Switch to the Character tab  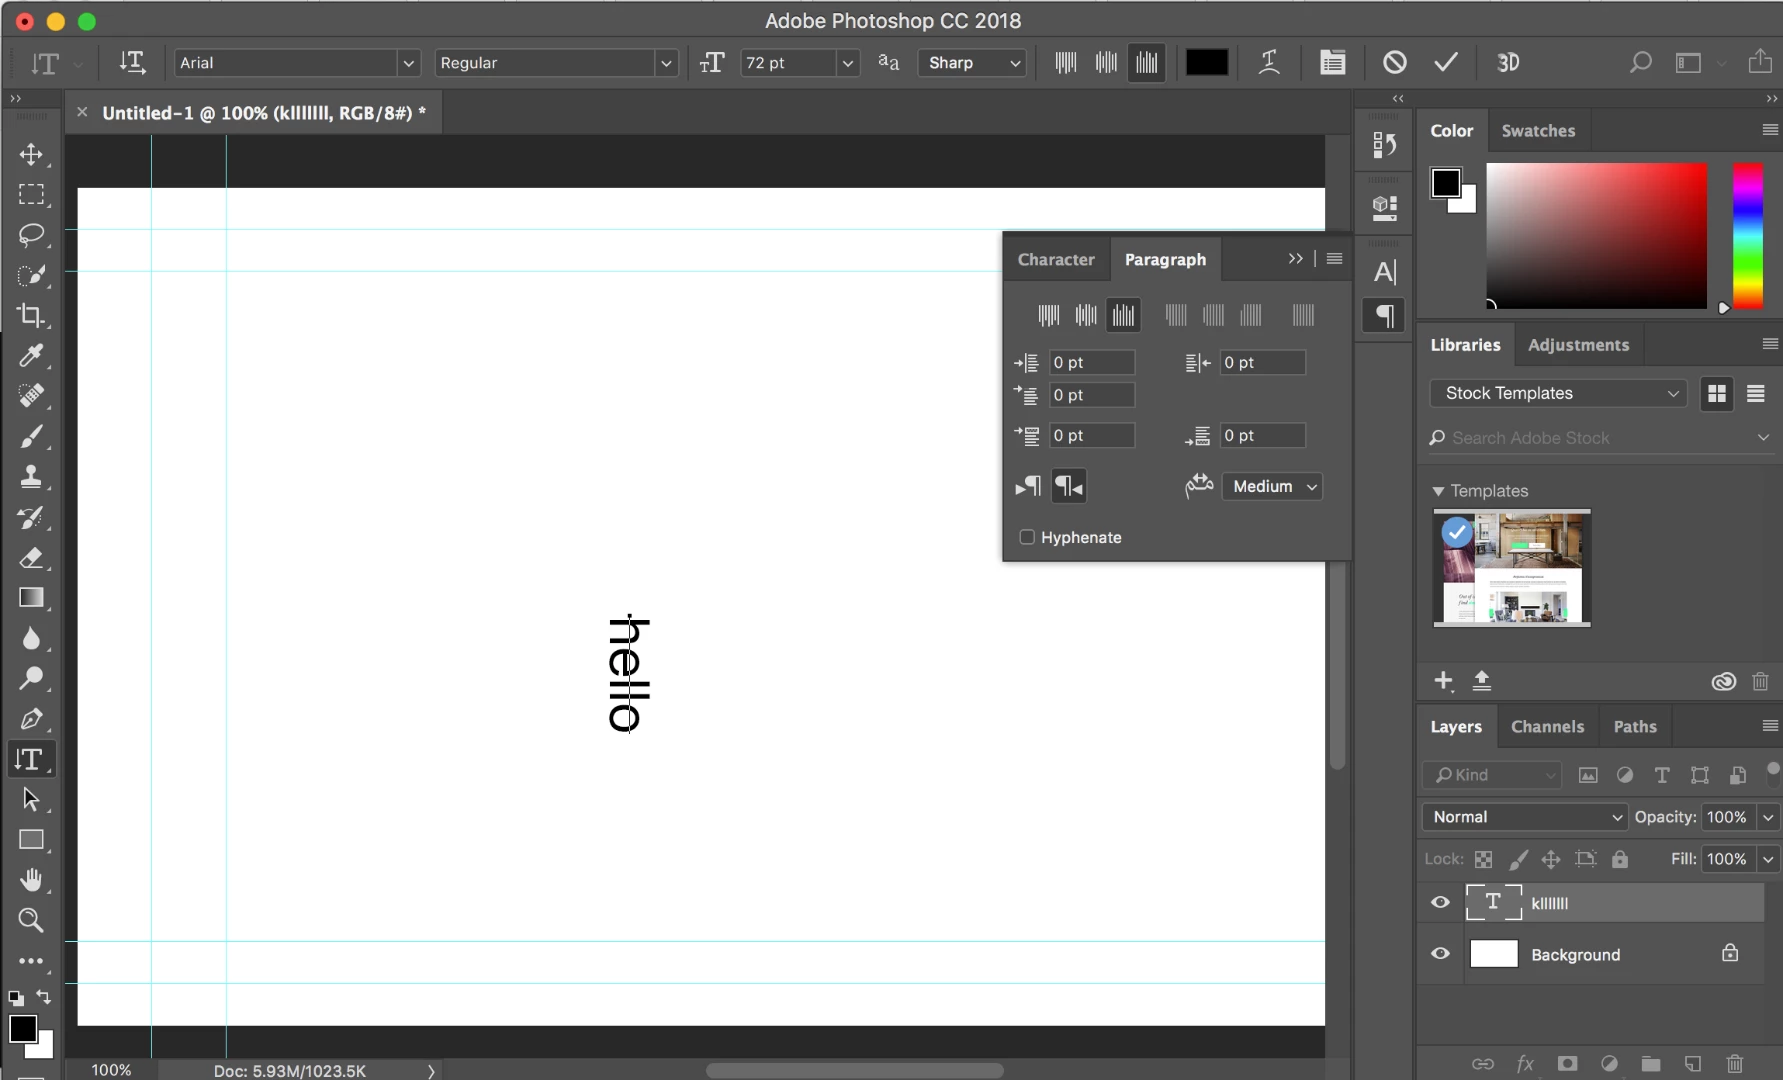click(1056, 259)
